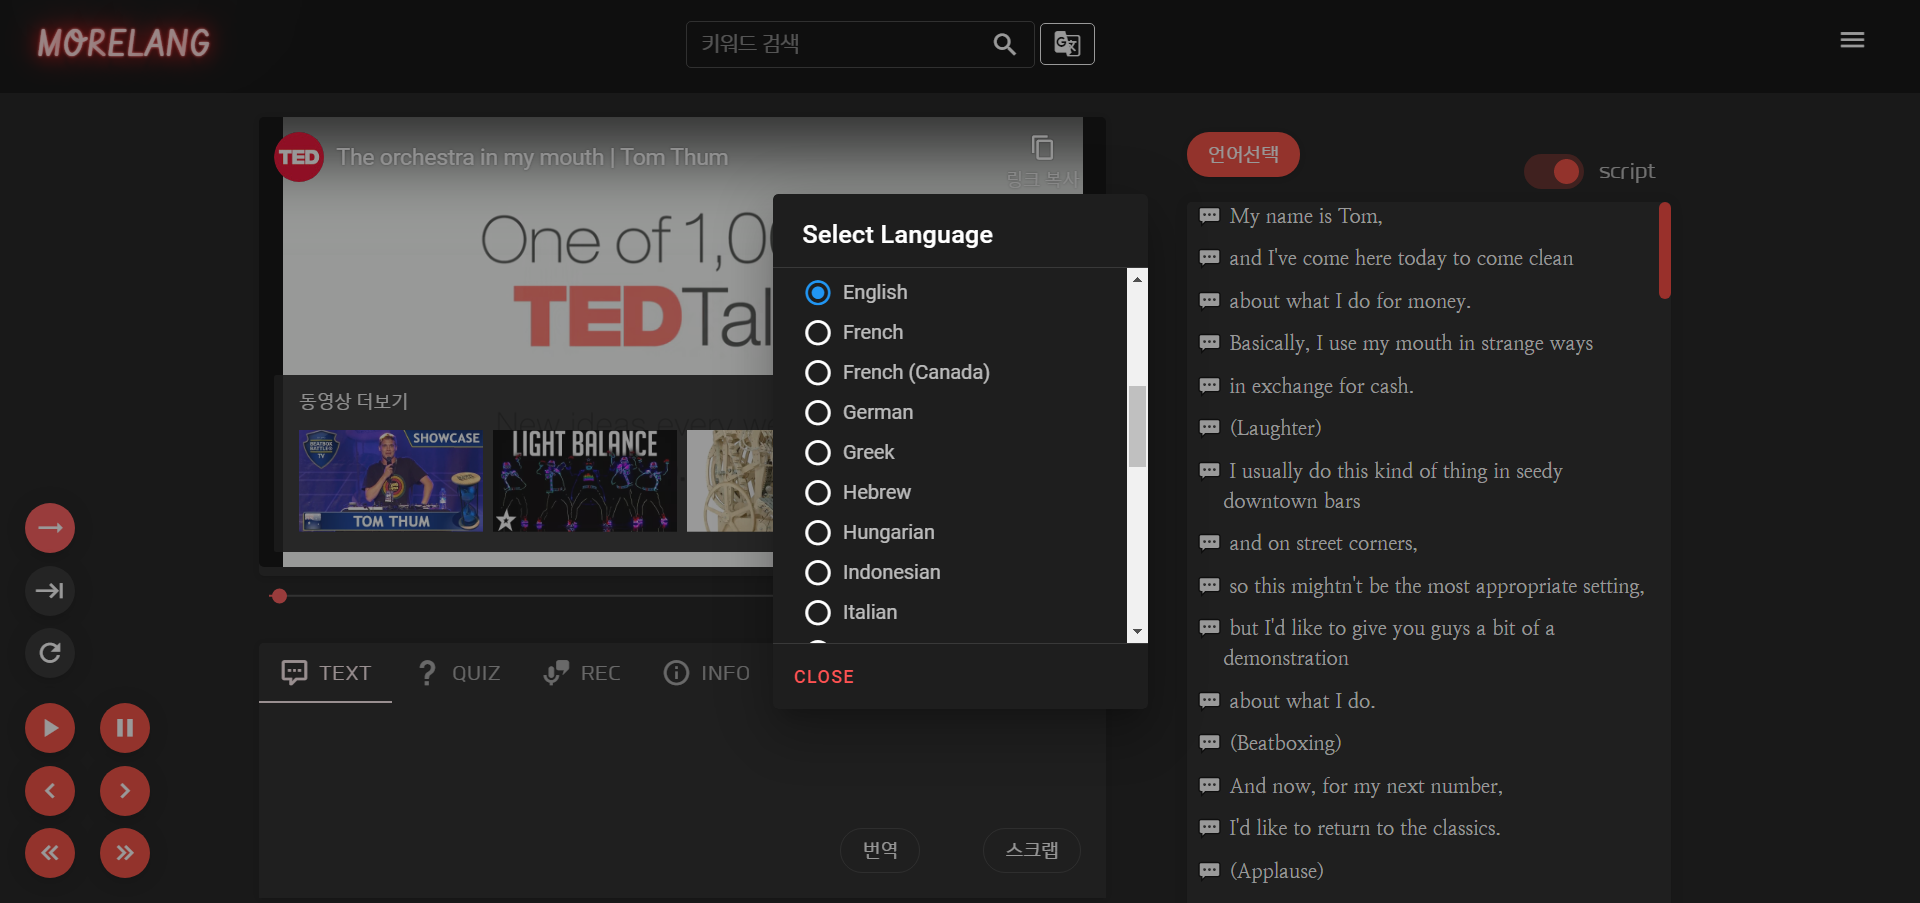Click the script panel red scrollbar
1920x903 pixels.
pyautogui.click(x=1665, y=250)
